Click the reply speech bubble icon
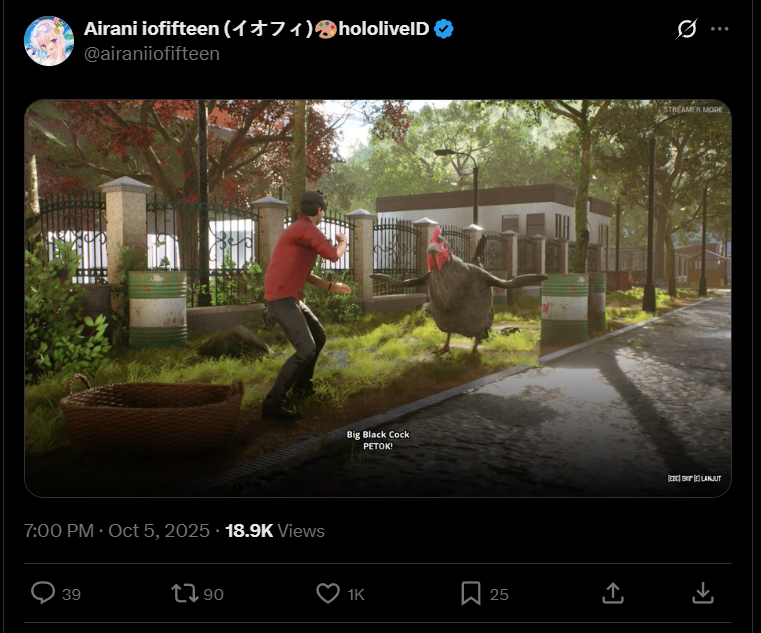The width and height of the screenshot is (761, 633). [43, 593]
